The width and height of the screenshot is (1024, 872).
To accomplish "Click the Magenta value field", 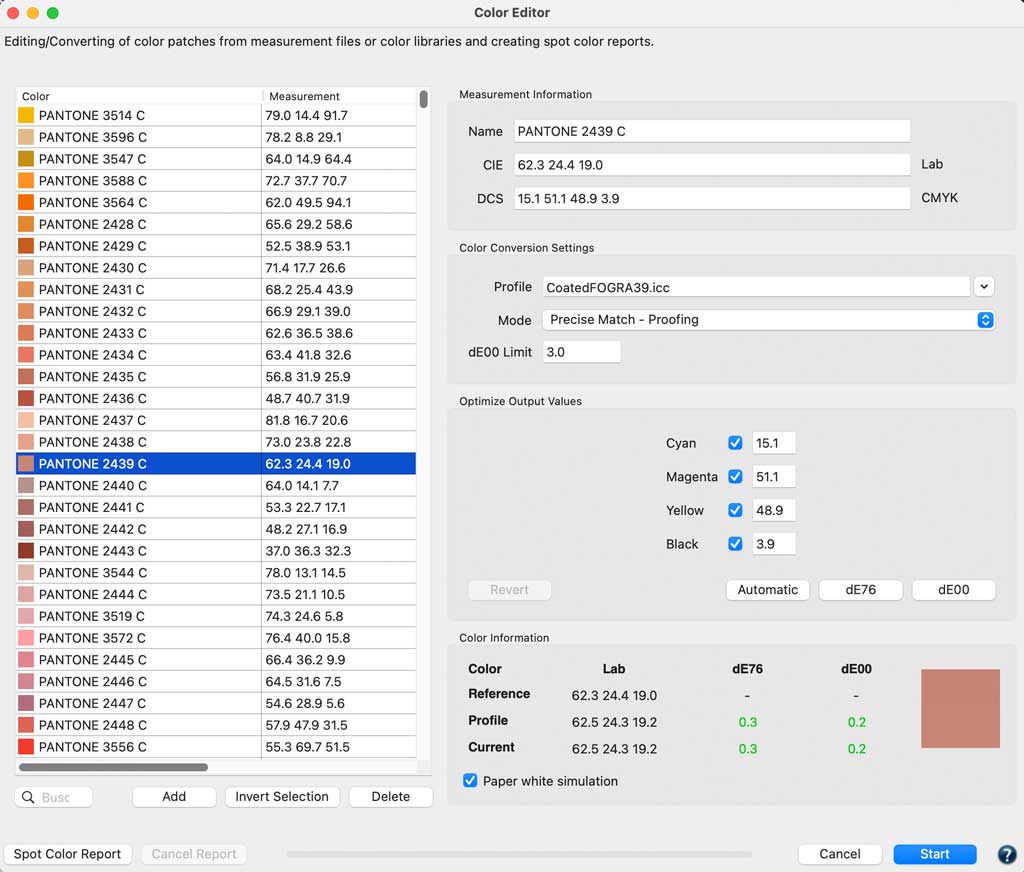I will coord(774,476).
